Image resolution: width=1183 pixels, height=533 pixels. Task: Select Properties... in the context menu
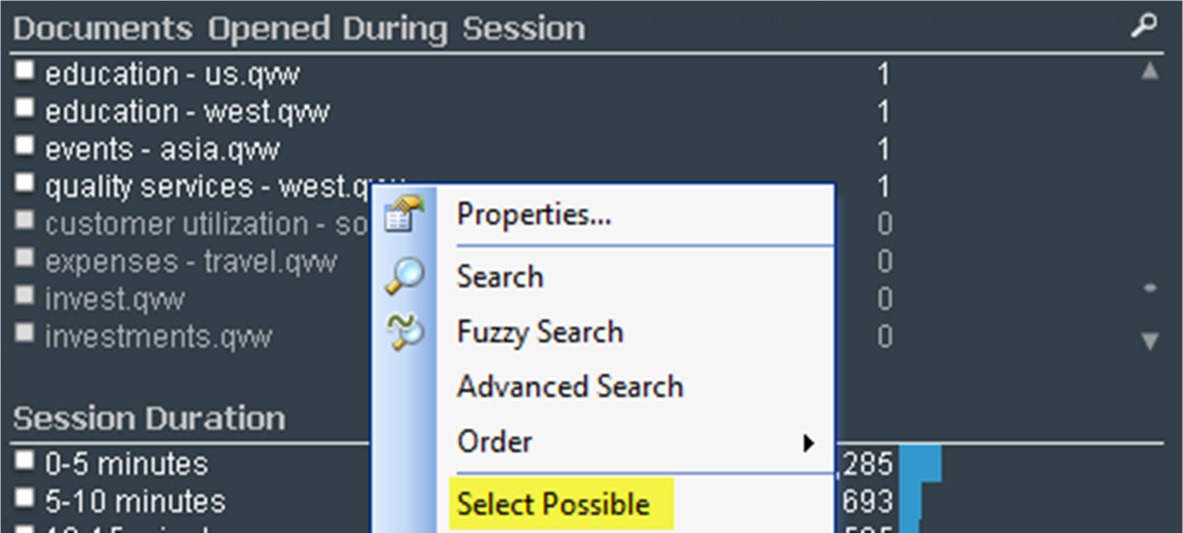coord(534,215)
